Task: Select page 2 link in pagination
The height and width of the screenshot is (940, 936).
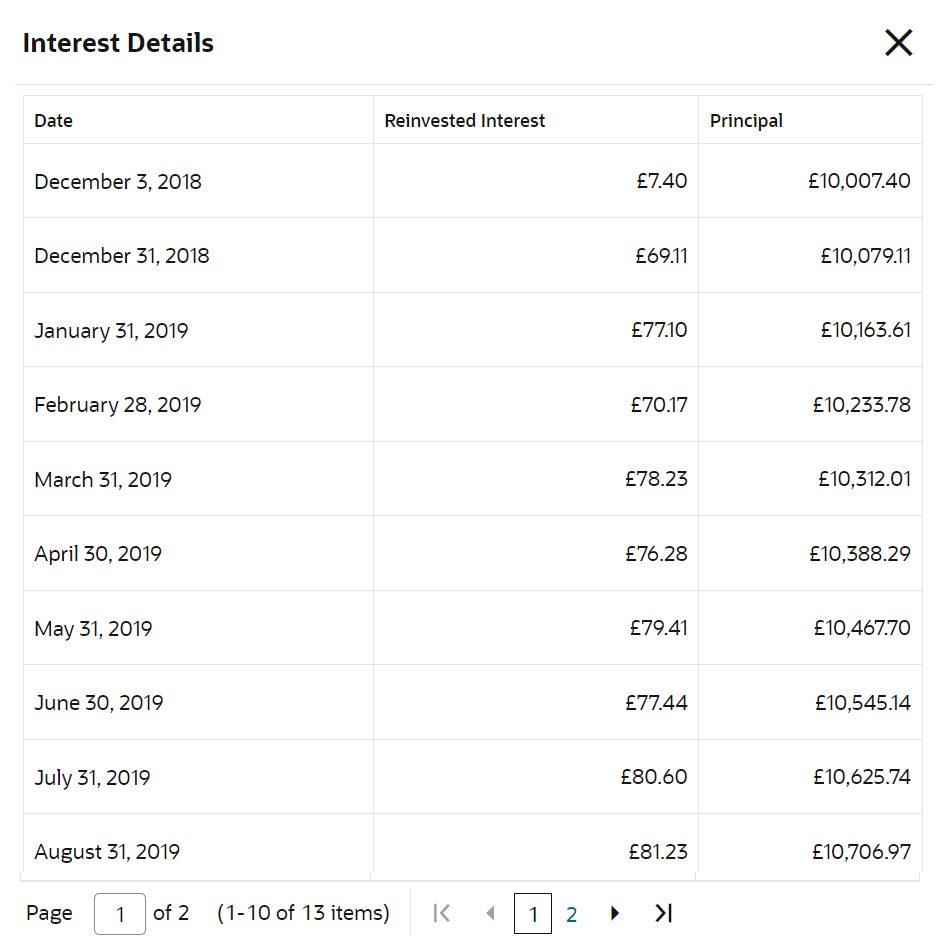Action: pyautogui.click(x=572, y=914)
